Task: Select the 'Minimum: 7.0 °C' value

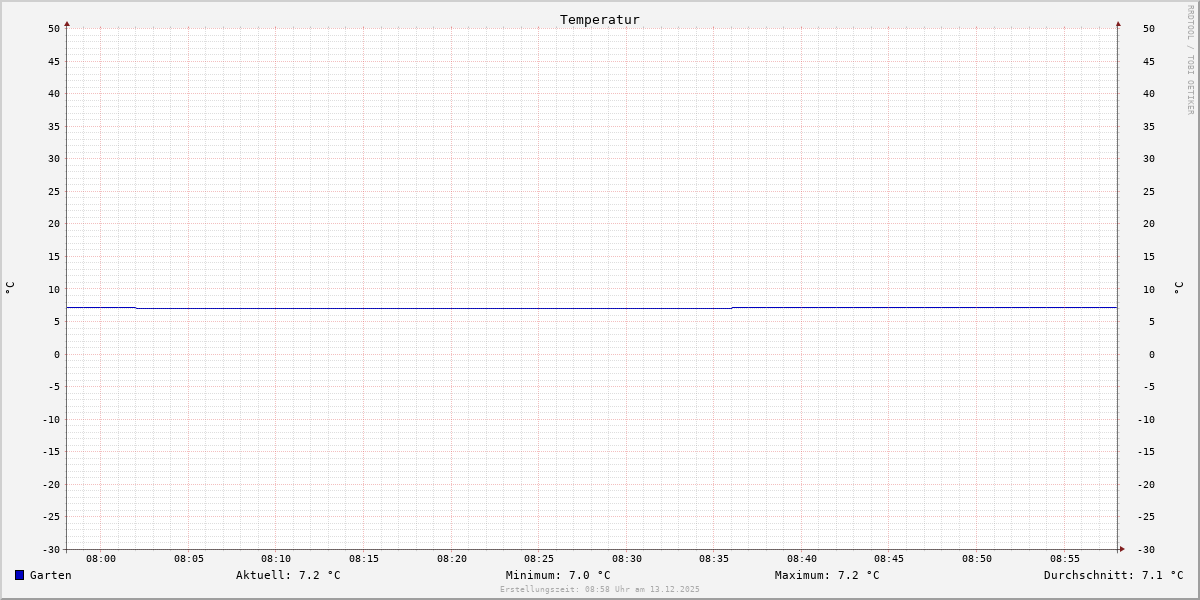Action: [x=558, y=575]
